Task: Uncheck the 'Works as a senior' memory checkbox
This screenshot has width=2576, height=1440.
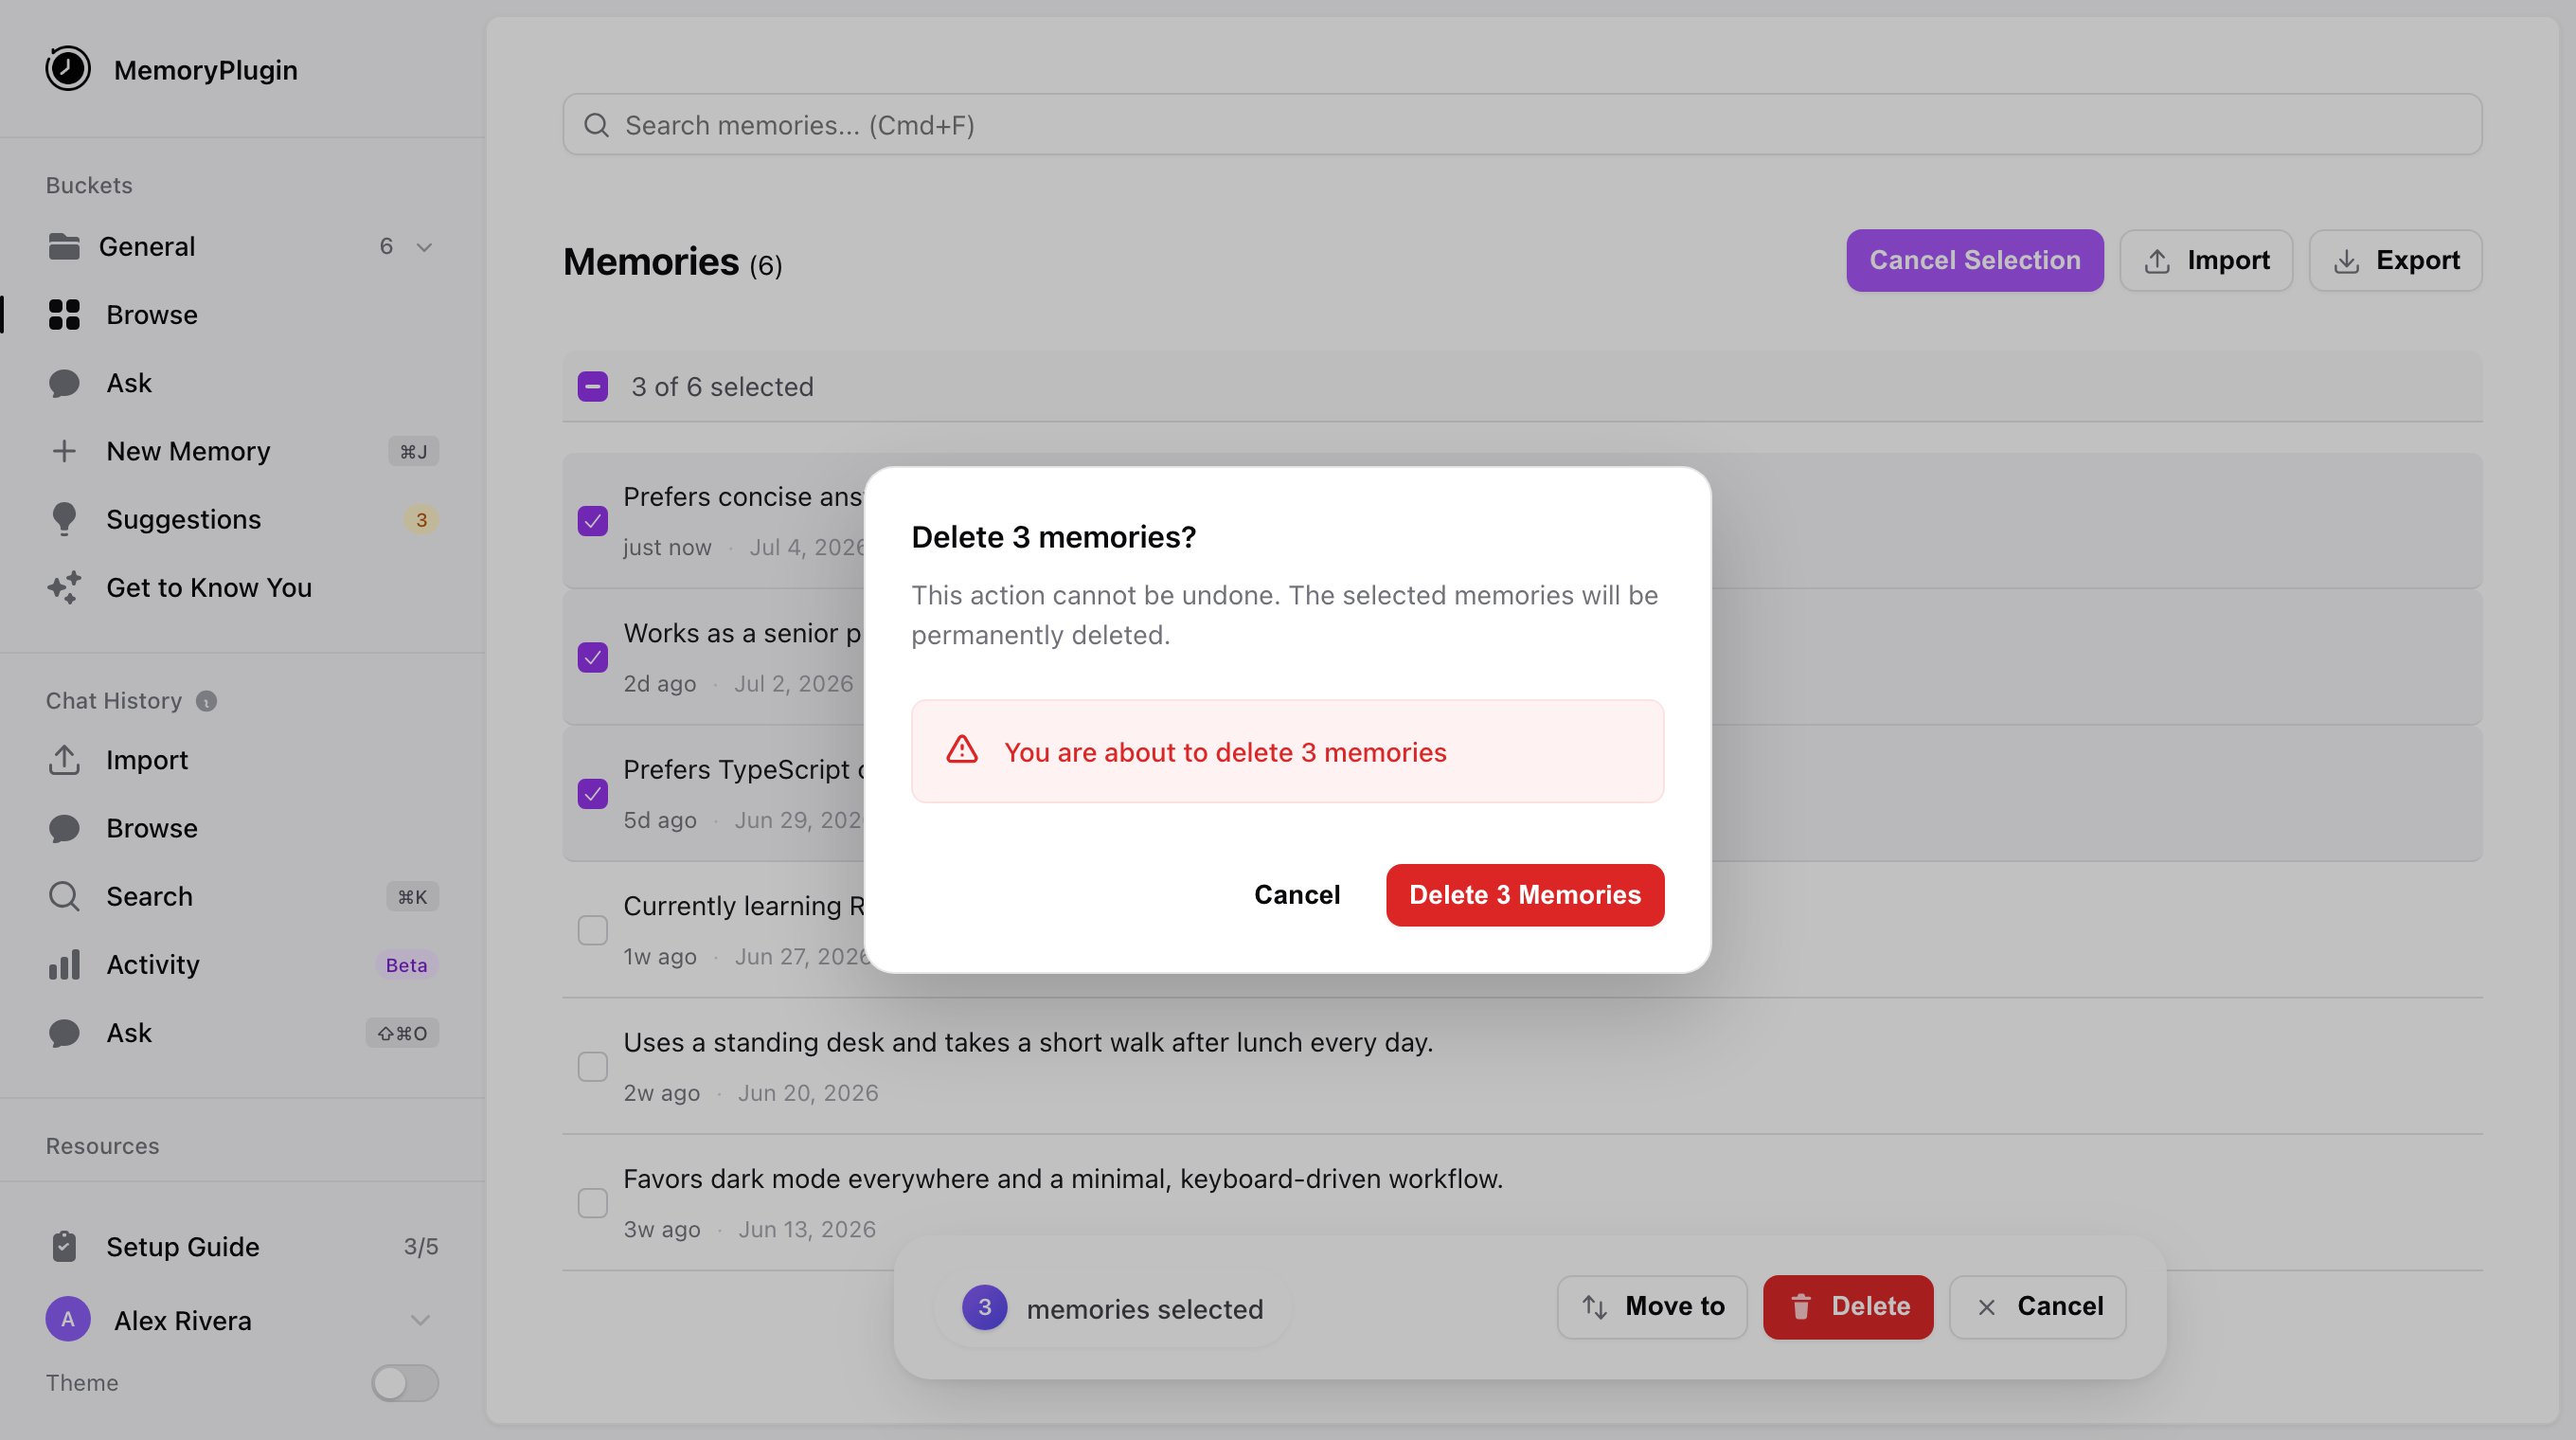Action: coord(593,657)
